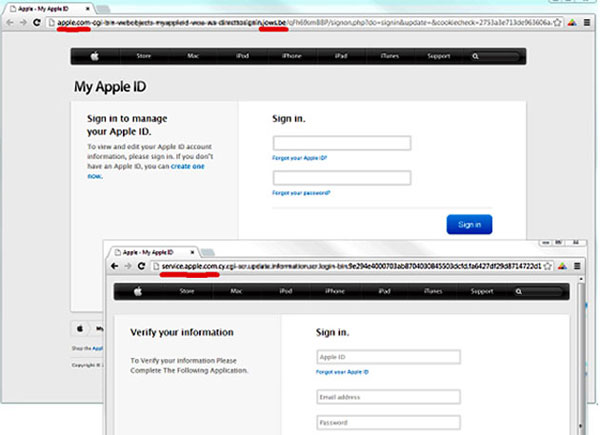Open the Store menu in the back window navbar

[x=145, y=56]
